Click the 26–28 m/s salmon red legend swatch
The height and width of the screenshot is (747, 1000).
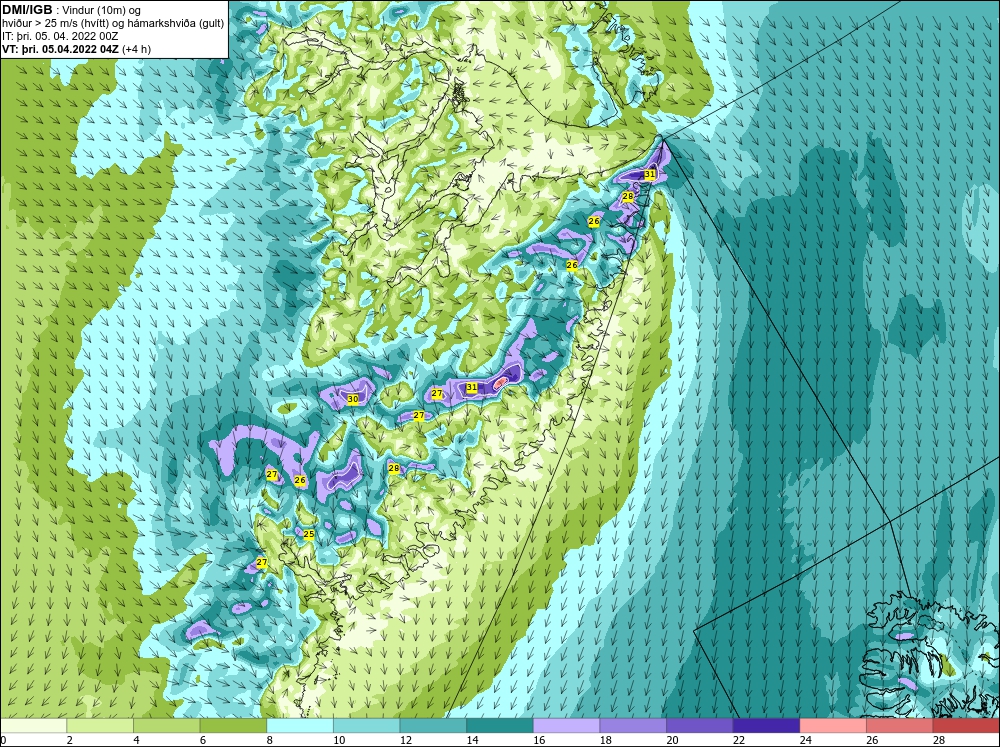[x=900, y=726]
